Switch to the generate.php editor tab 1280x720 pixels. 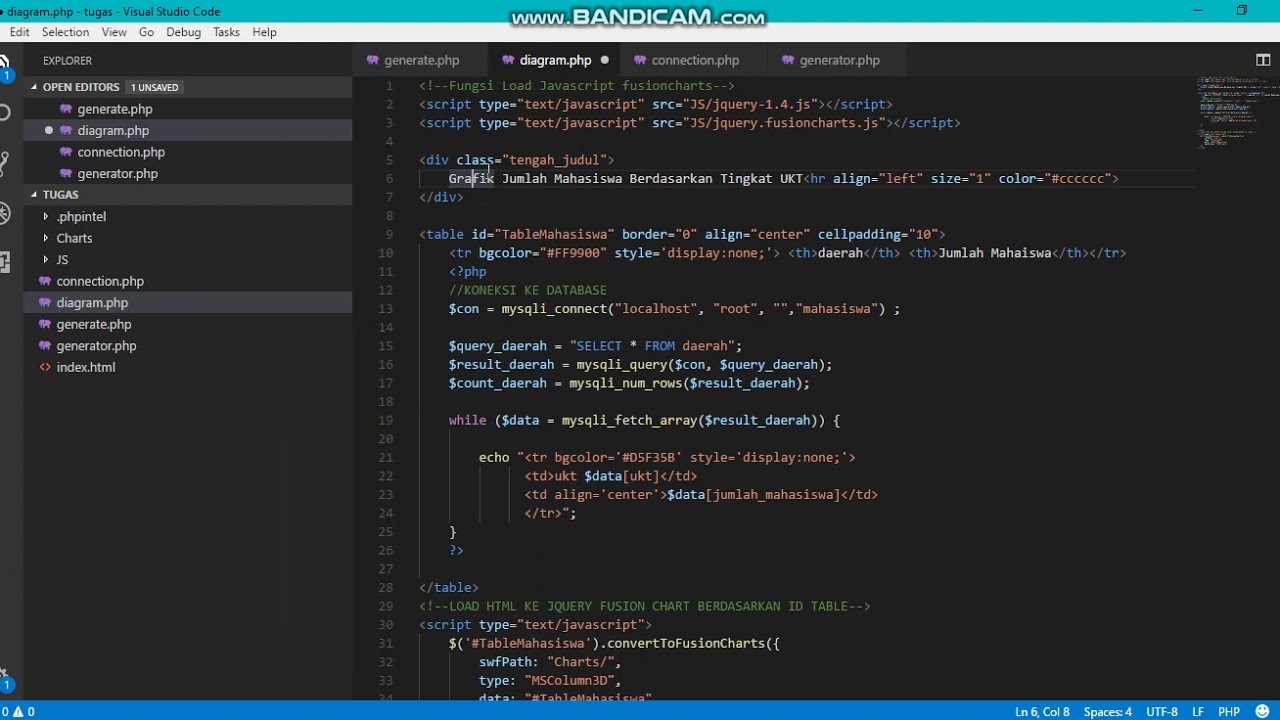pos(419,60)
